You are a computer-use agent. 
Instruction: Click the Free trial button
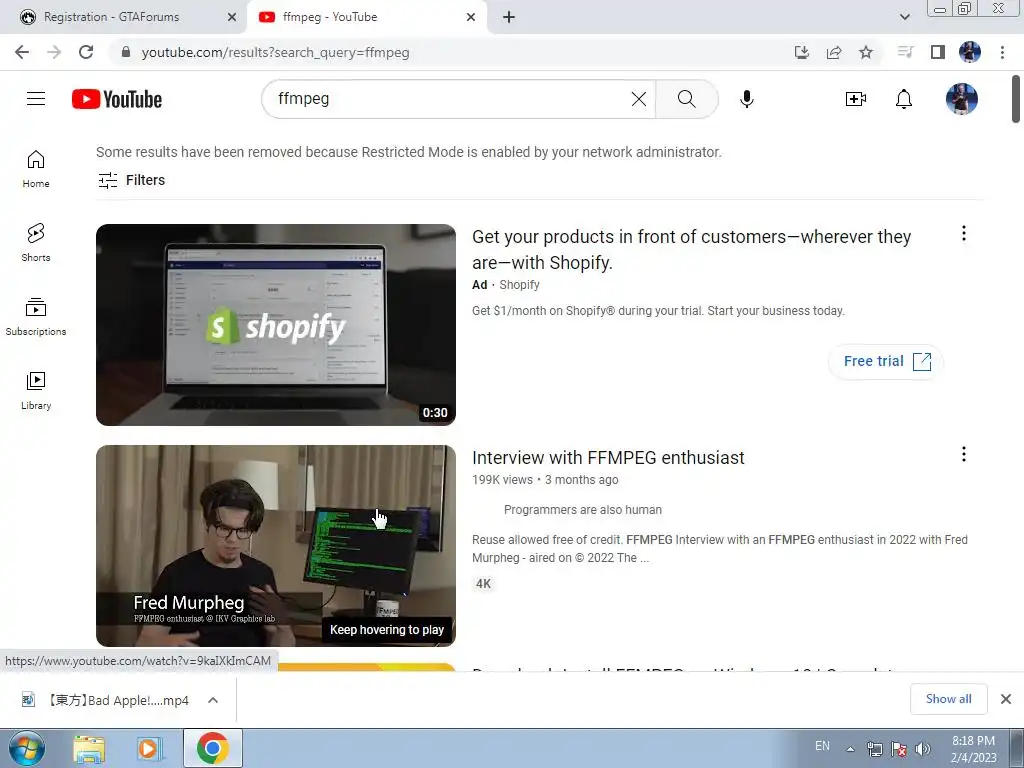click(x=886, y=361)
